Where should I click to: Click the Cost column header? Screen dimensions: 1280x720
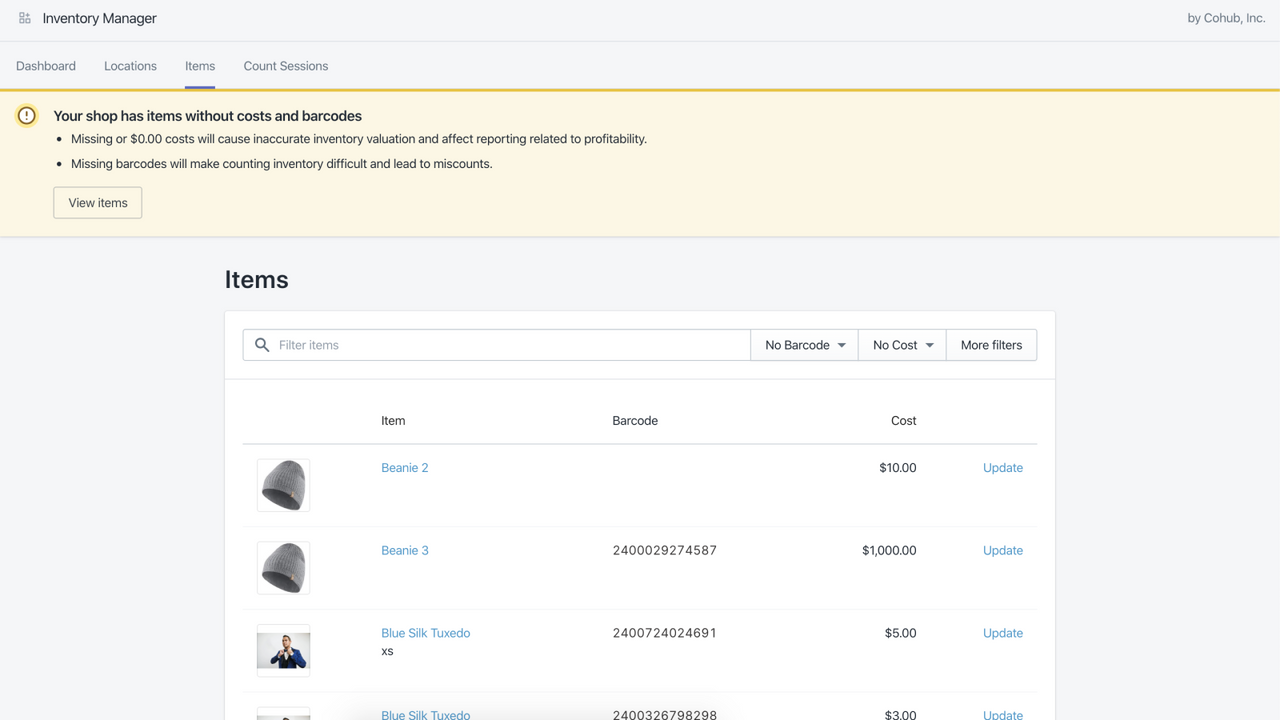click(904, 421)
